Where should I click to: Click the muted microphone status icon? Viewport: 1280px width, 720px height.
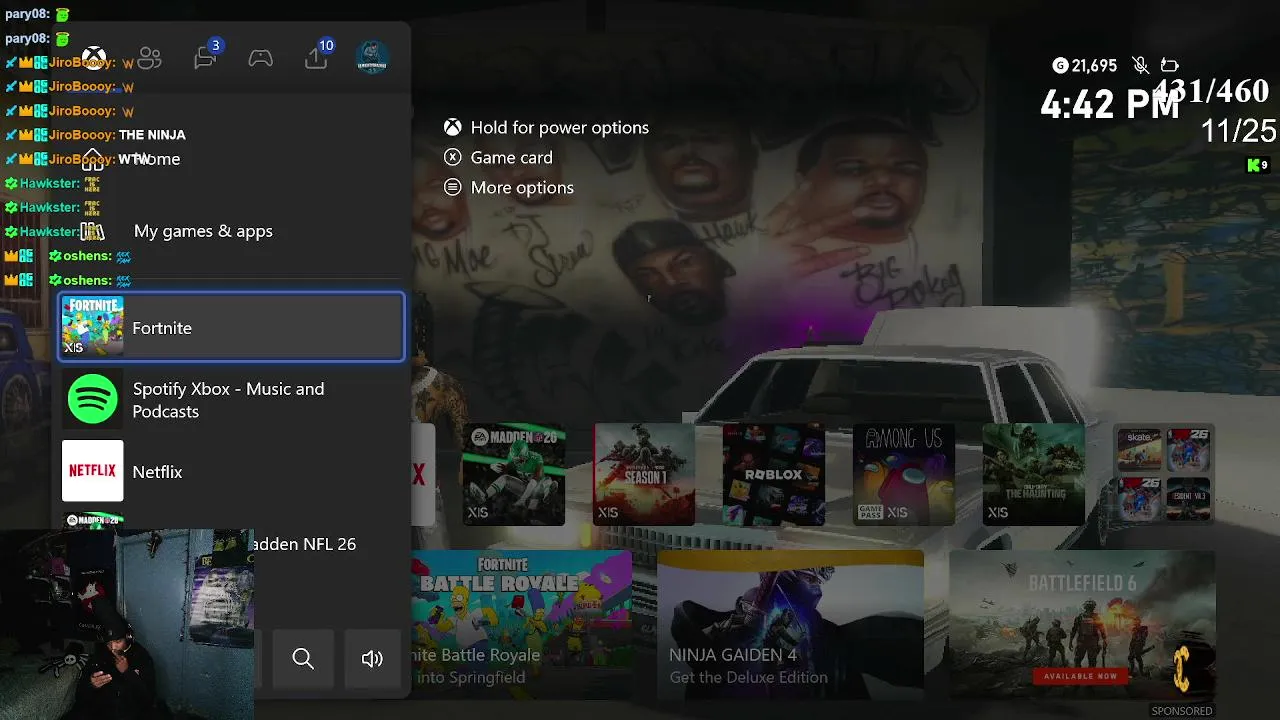(x=1140, y=66)
